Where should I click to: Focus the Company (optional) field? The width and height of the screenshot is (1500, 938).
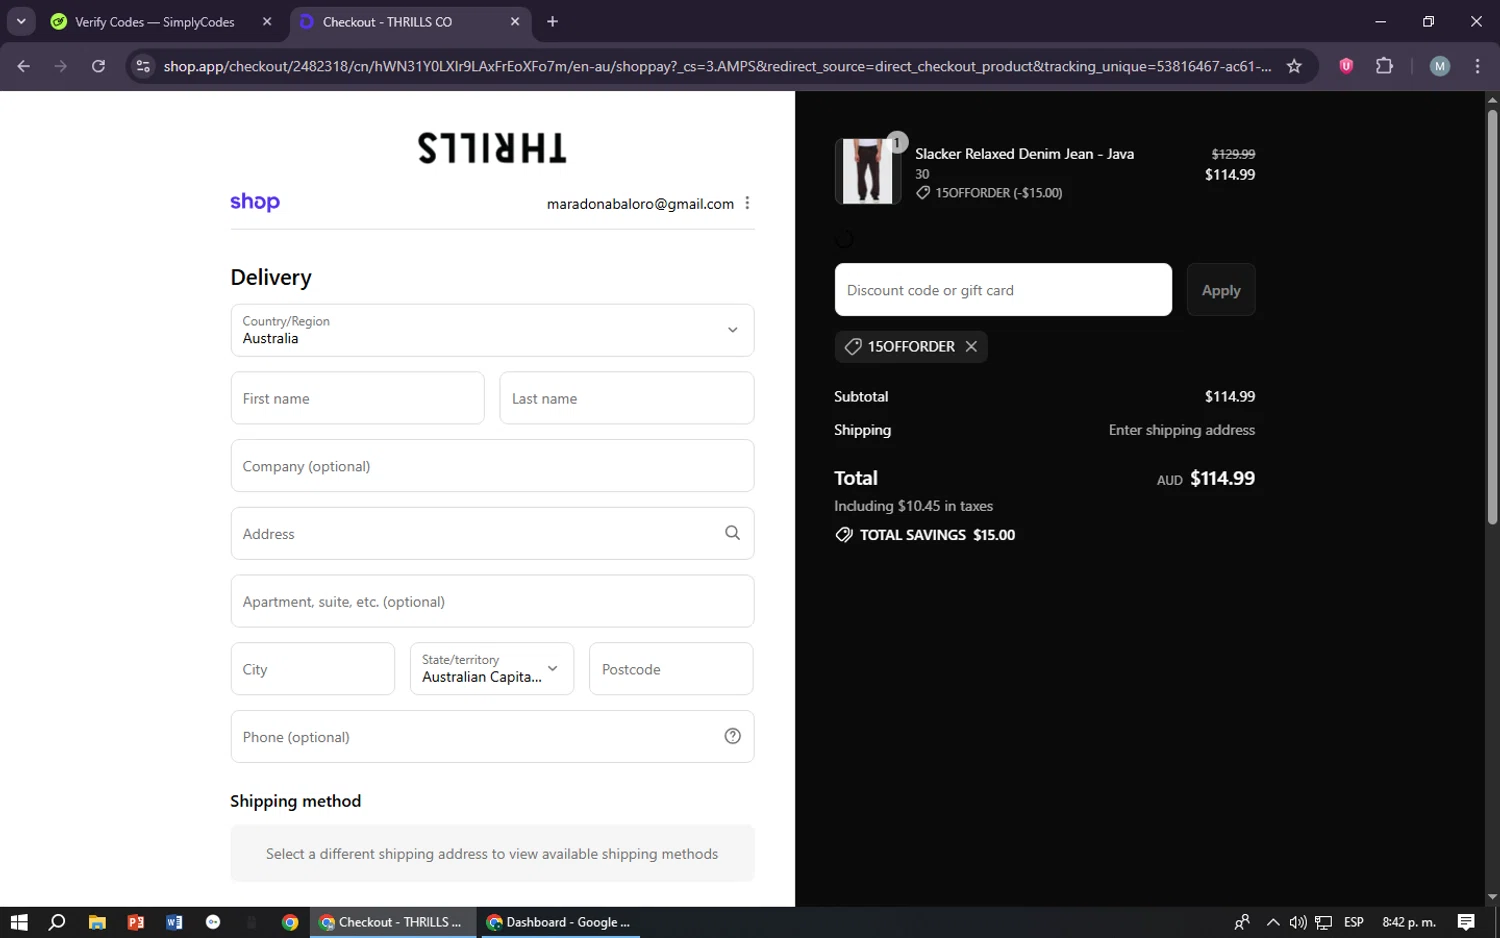pyautogui.click(x=492, y=466)
